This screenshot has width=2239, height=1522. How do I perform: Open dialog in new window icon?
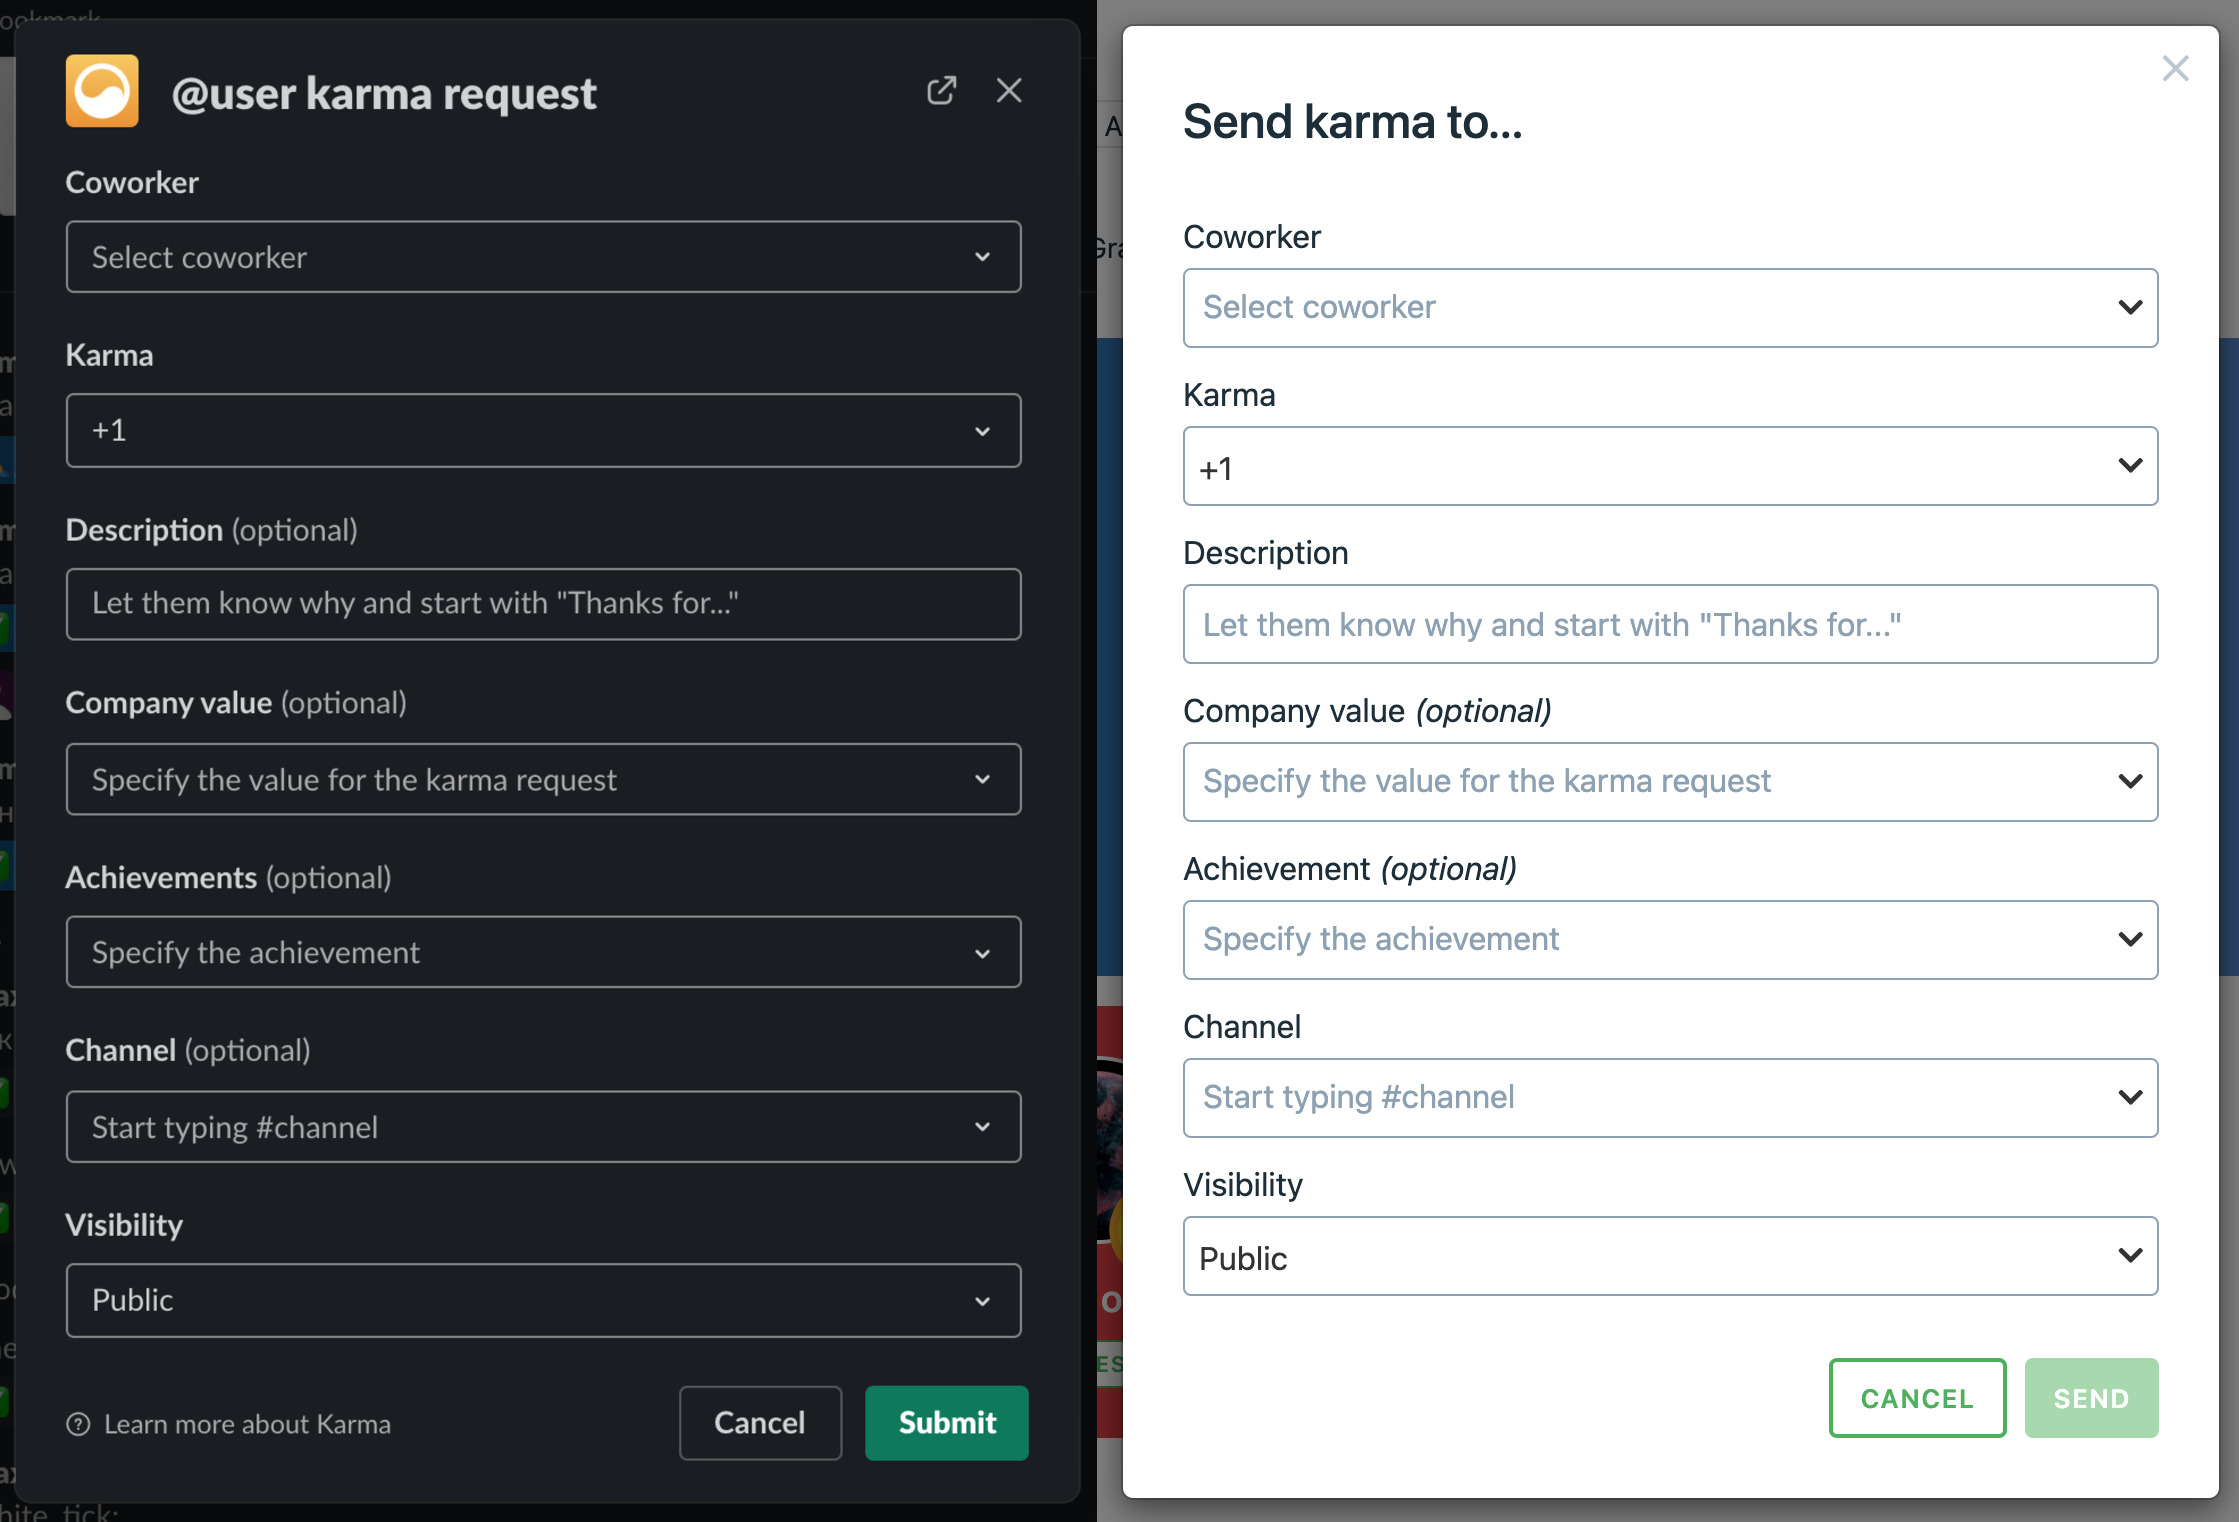pos(941,91)
